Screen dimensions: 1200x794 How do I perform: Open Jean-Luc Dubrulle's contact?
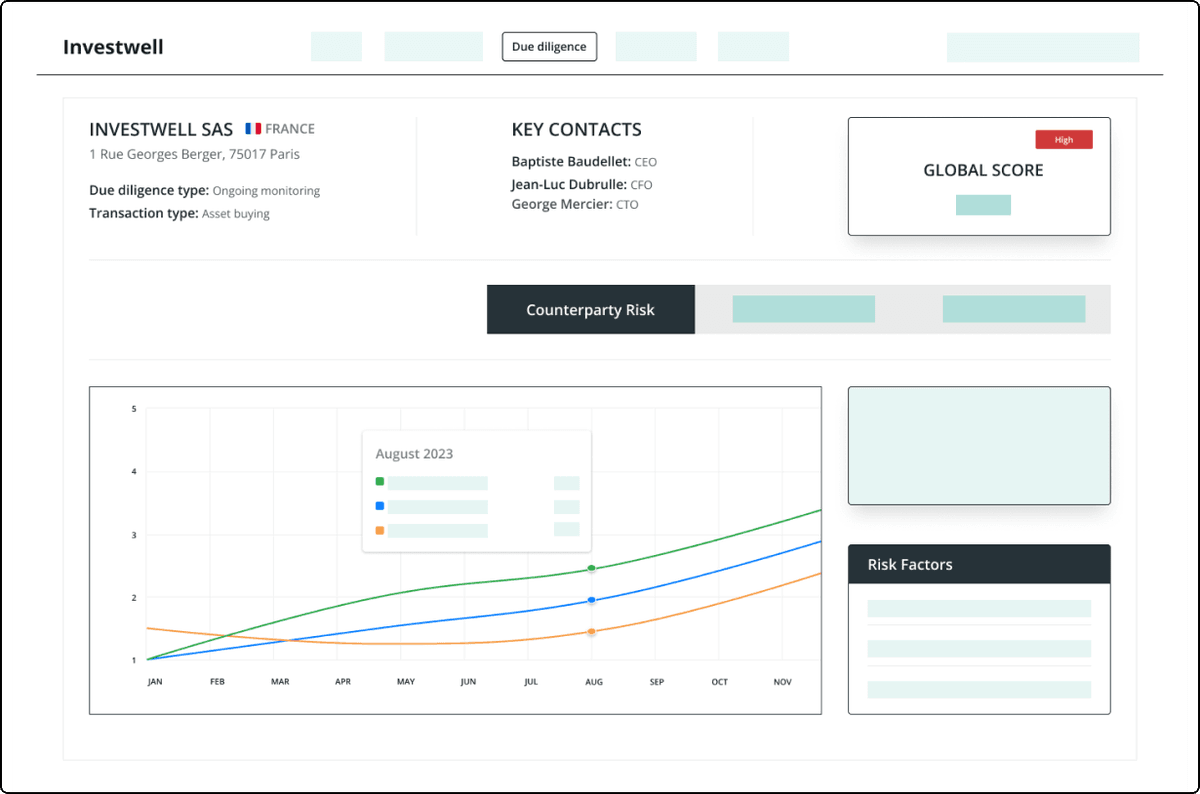[568, 184]
